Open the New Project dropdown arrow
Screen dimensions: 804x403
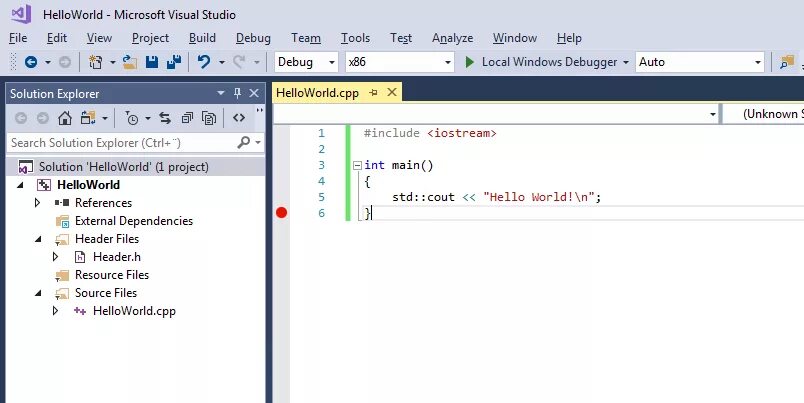pos(112,63)
